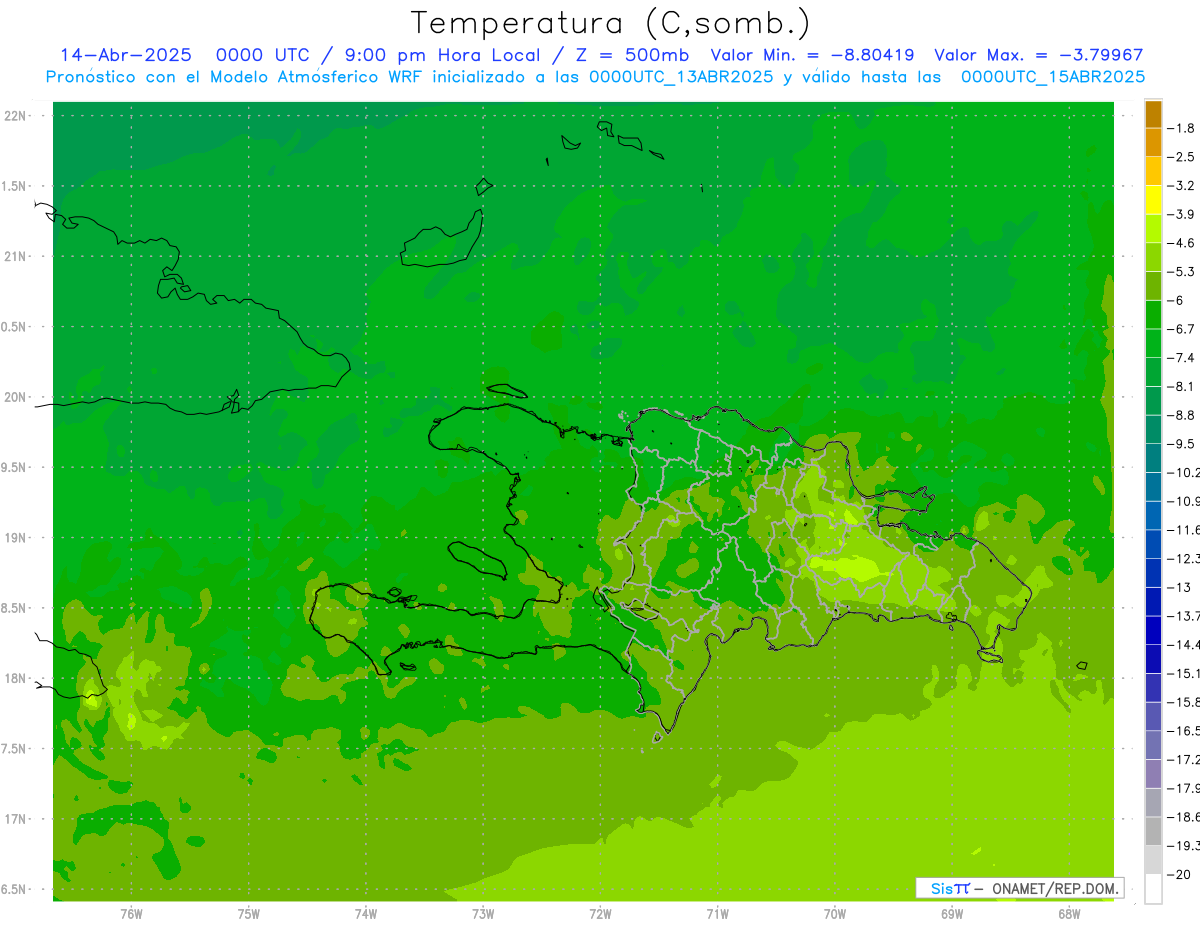Click the "-3.9" color scale label
The height and width of the screenshot is (927, 1200).
click(x=1182, y=214)
